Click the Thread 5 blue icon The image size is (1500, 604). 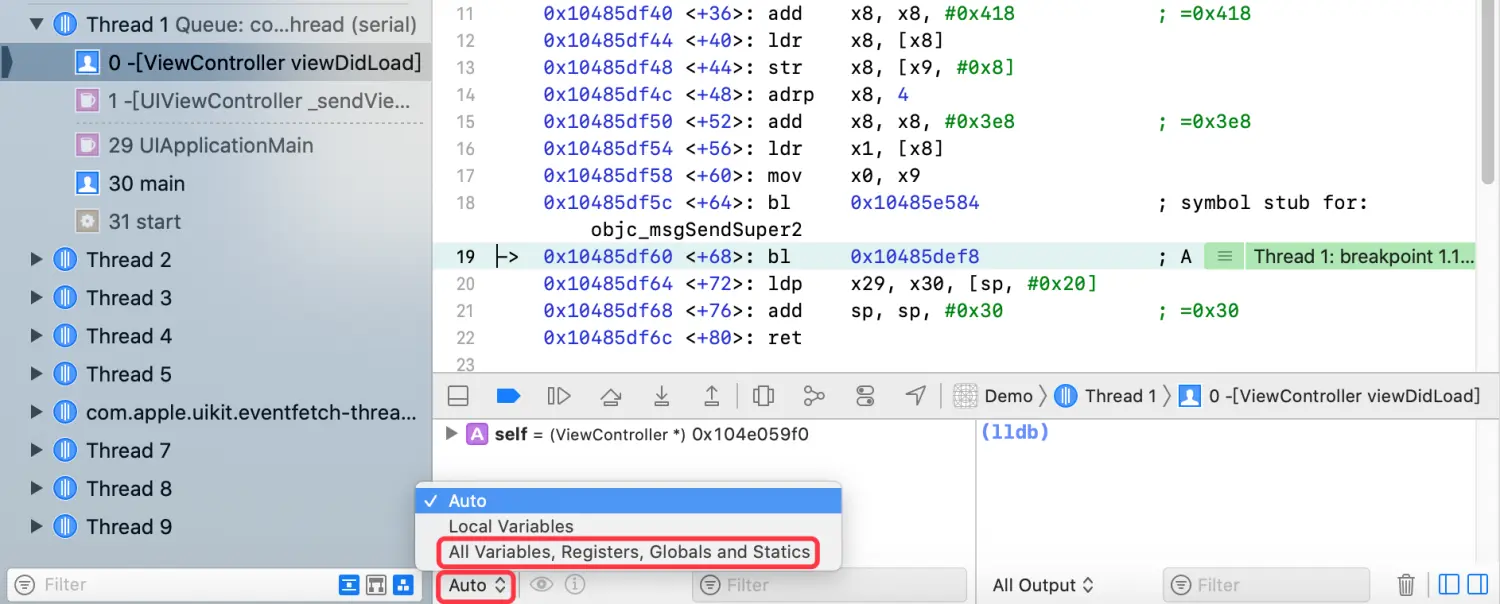[65, 374]
